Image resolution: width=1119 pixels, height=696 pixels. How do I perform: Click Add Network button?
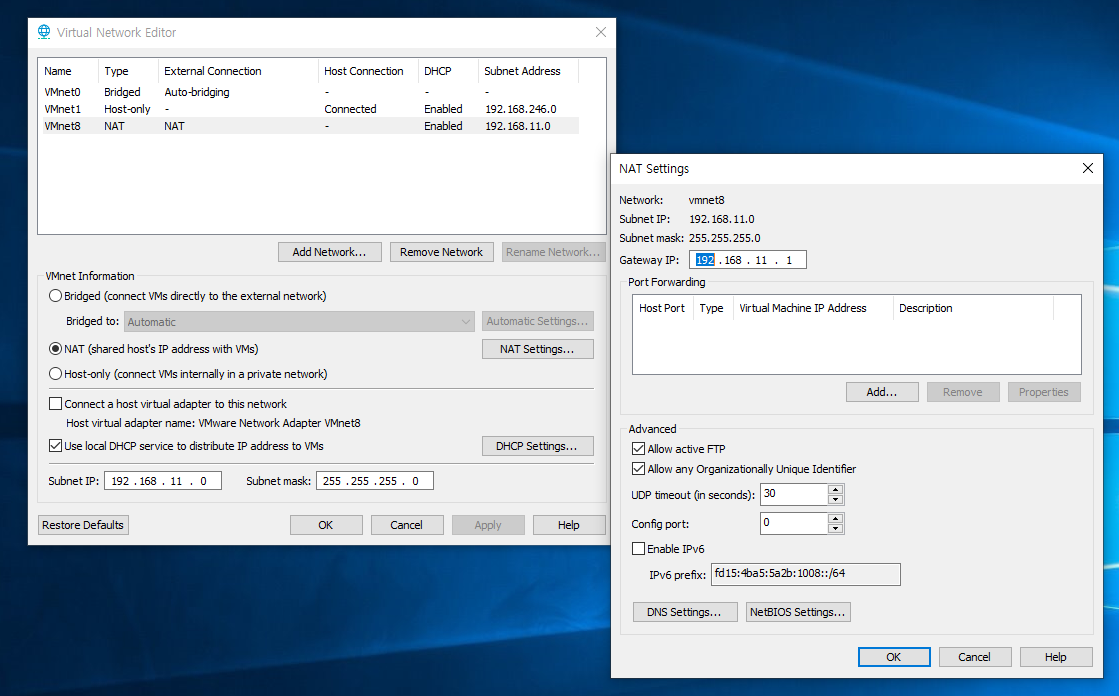point(330,252)
